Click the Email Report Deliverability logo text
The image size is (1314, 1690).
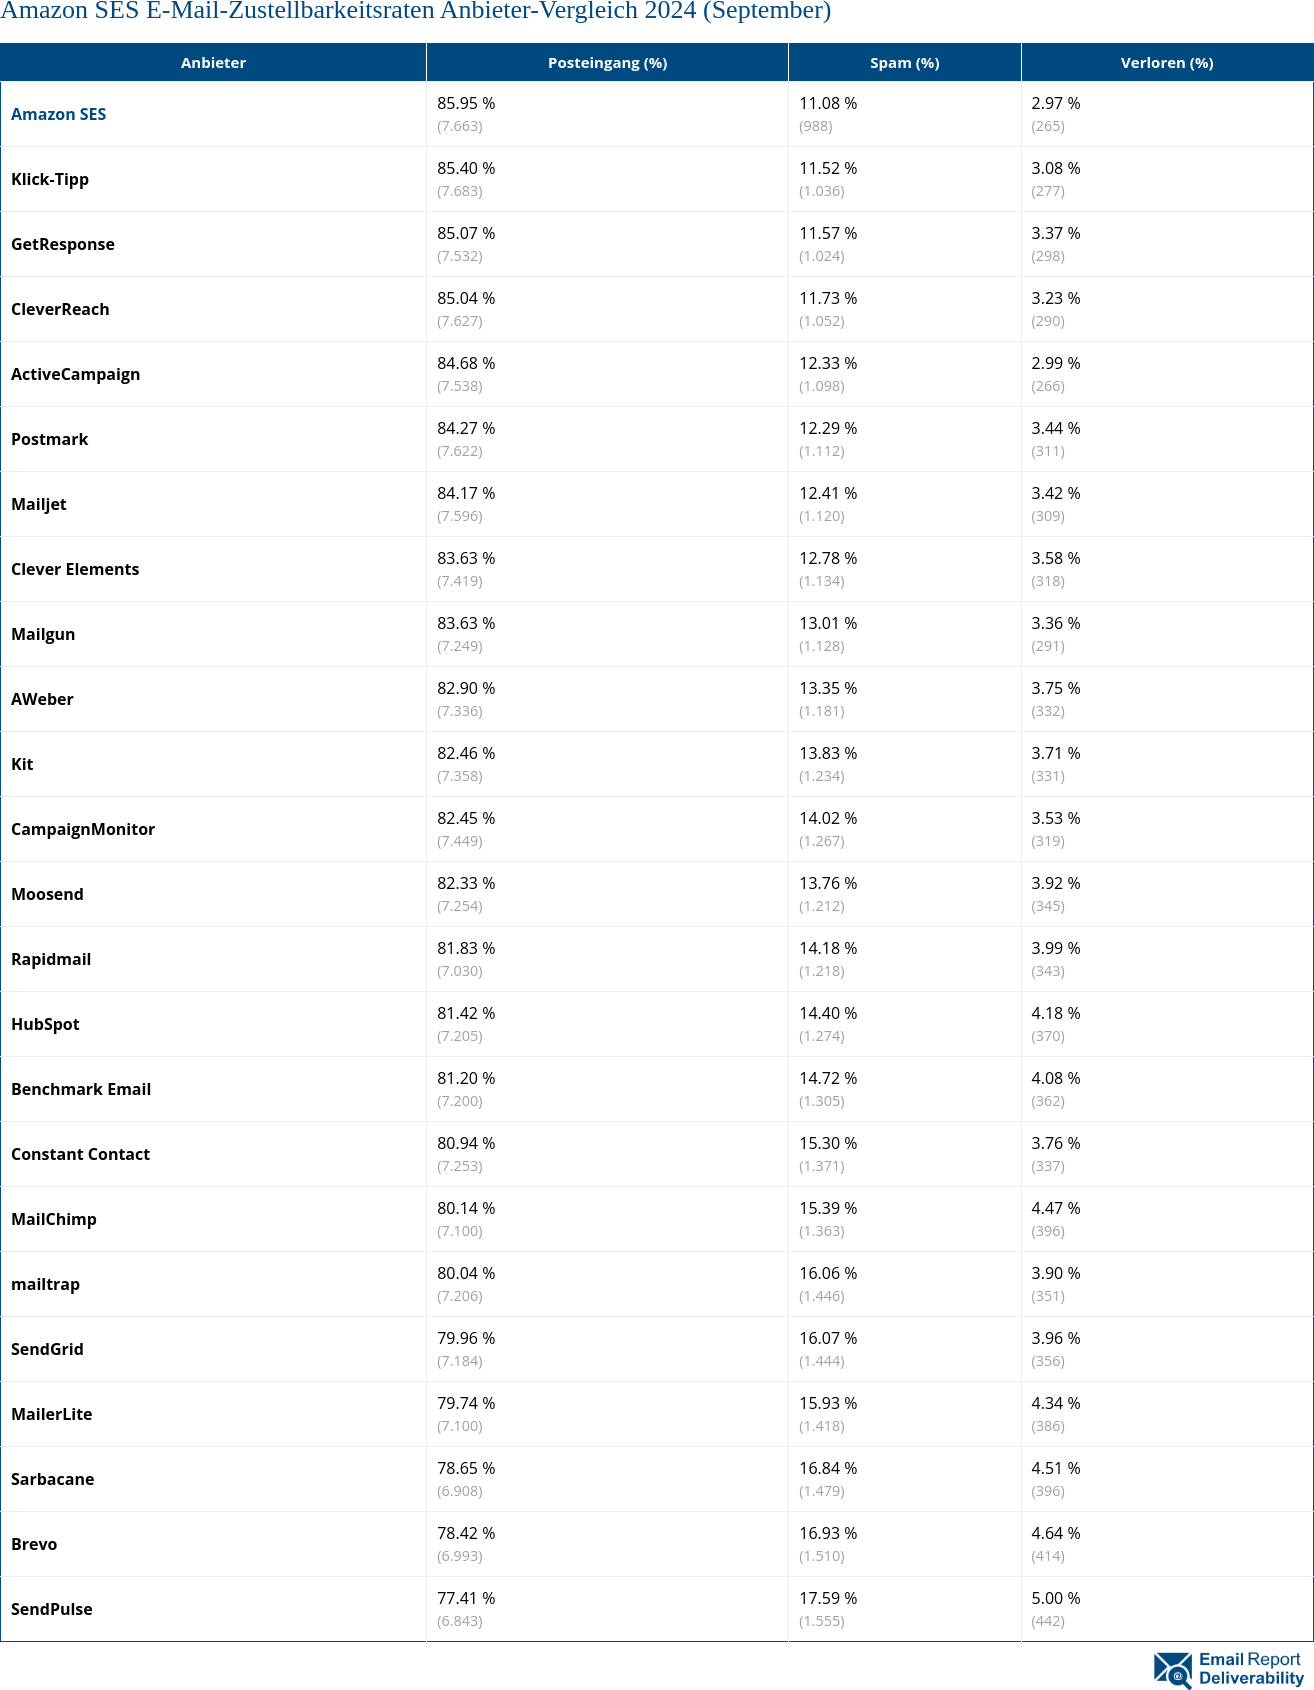[1250, 1668]
